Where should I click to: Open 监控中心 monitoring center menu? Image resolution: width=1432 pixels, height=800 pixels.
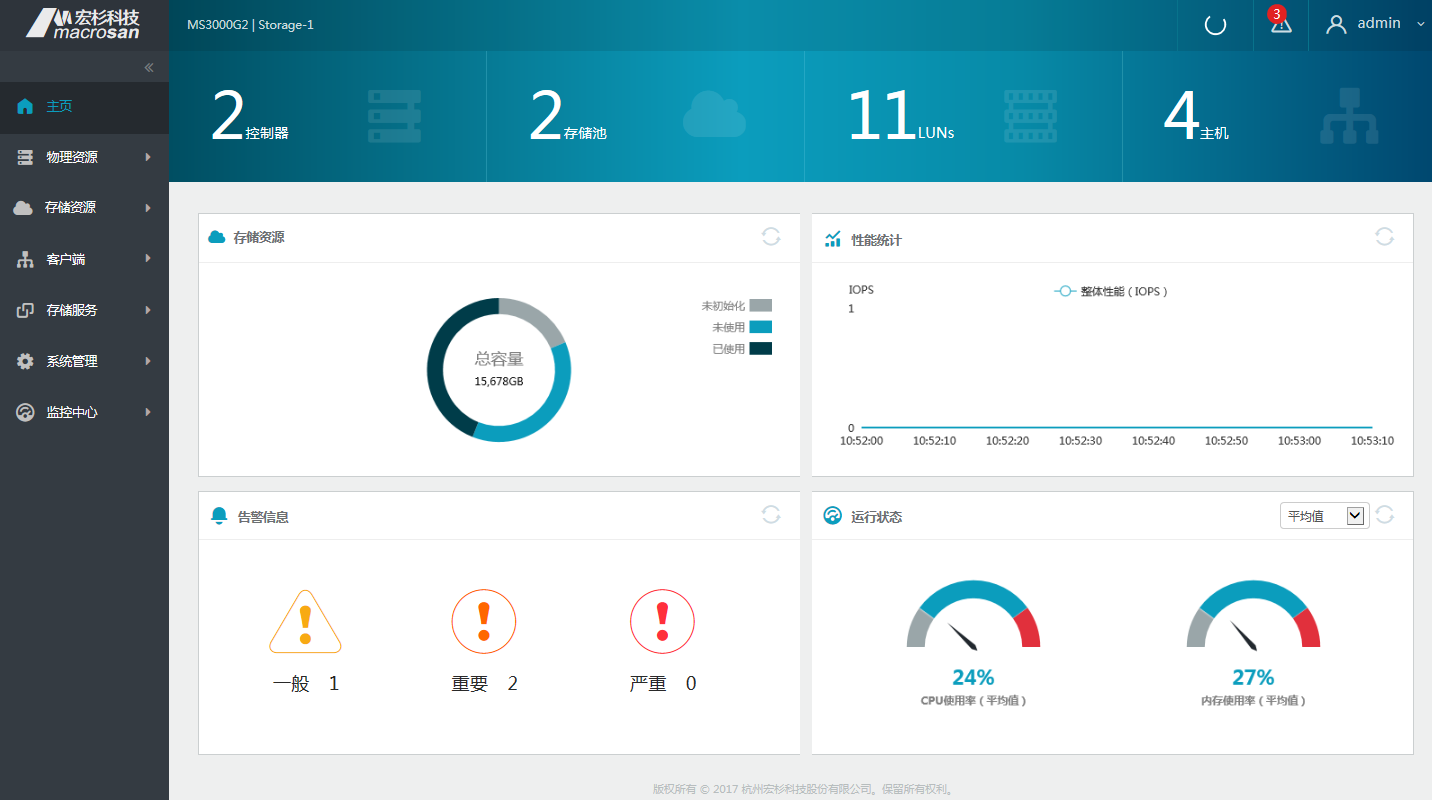84,412
